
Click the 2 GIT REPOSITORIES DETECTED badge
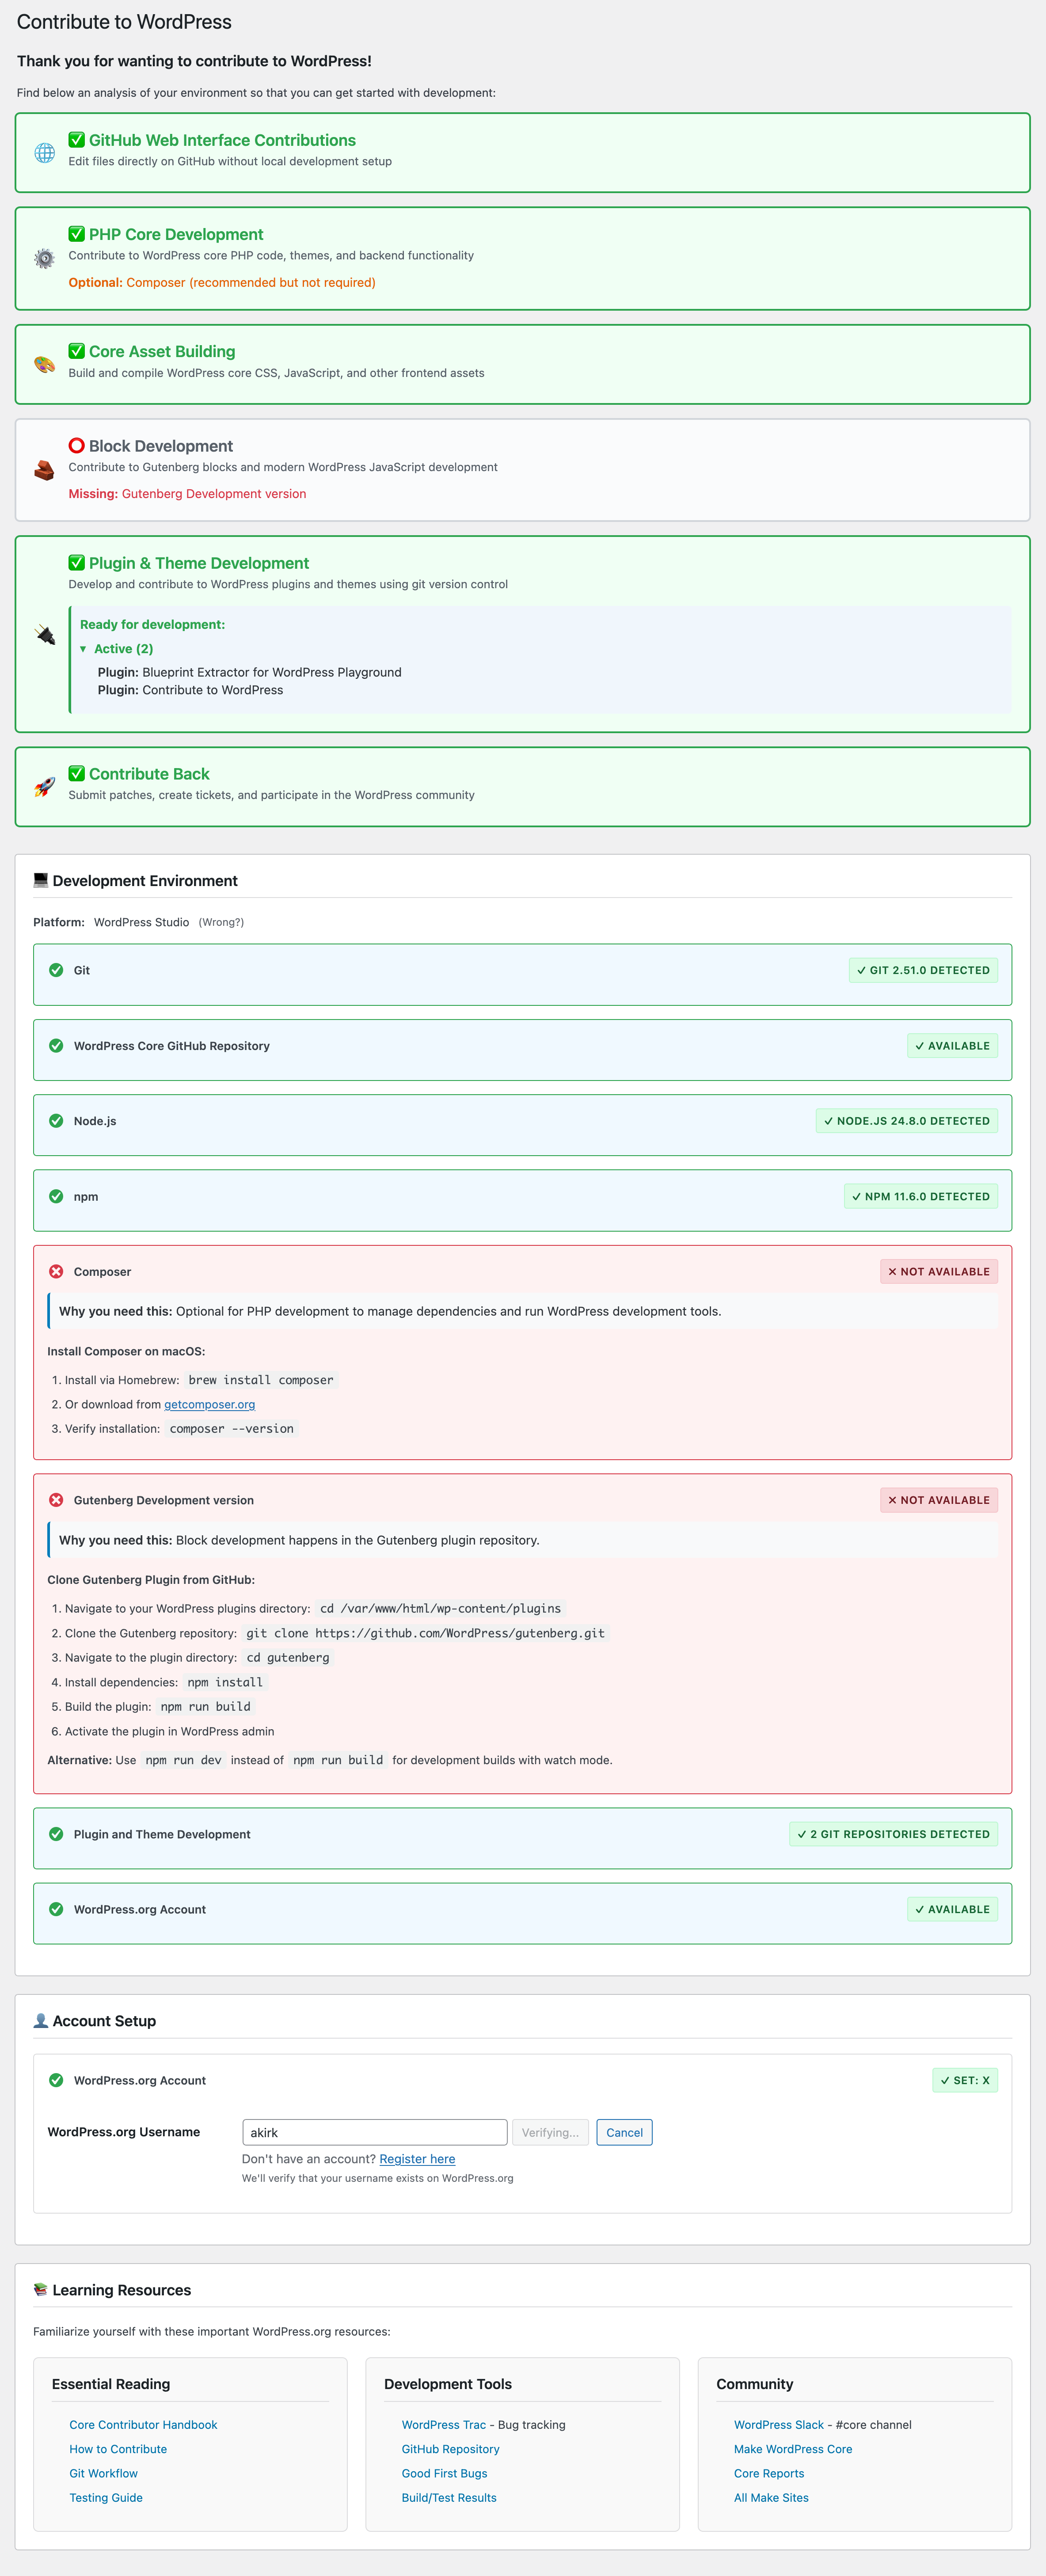click(893, 1834)
